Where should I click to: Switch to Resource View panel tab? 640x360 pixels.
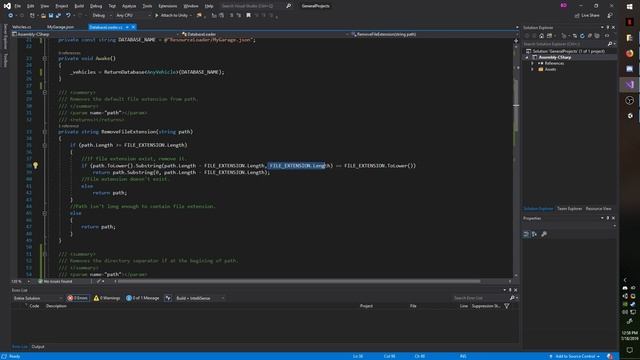coord(598,209)
